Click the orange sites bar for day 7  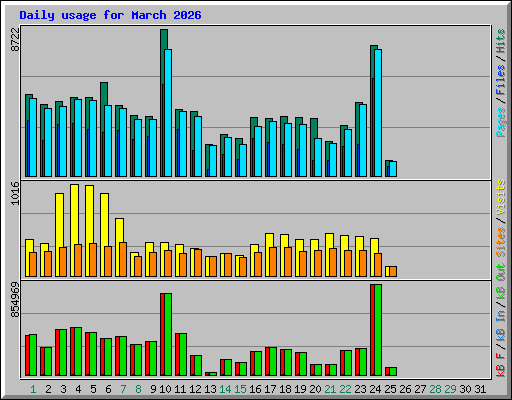point(123,259)
